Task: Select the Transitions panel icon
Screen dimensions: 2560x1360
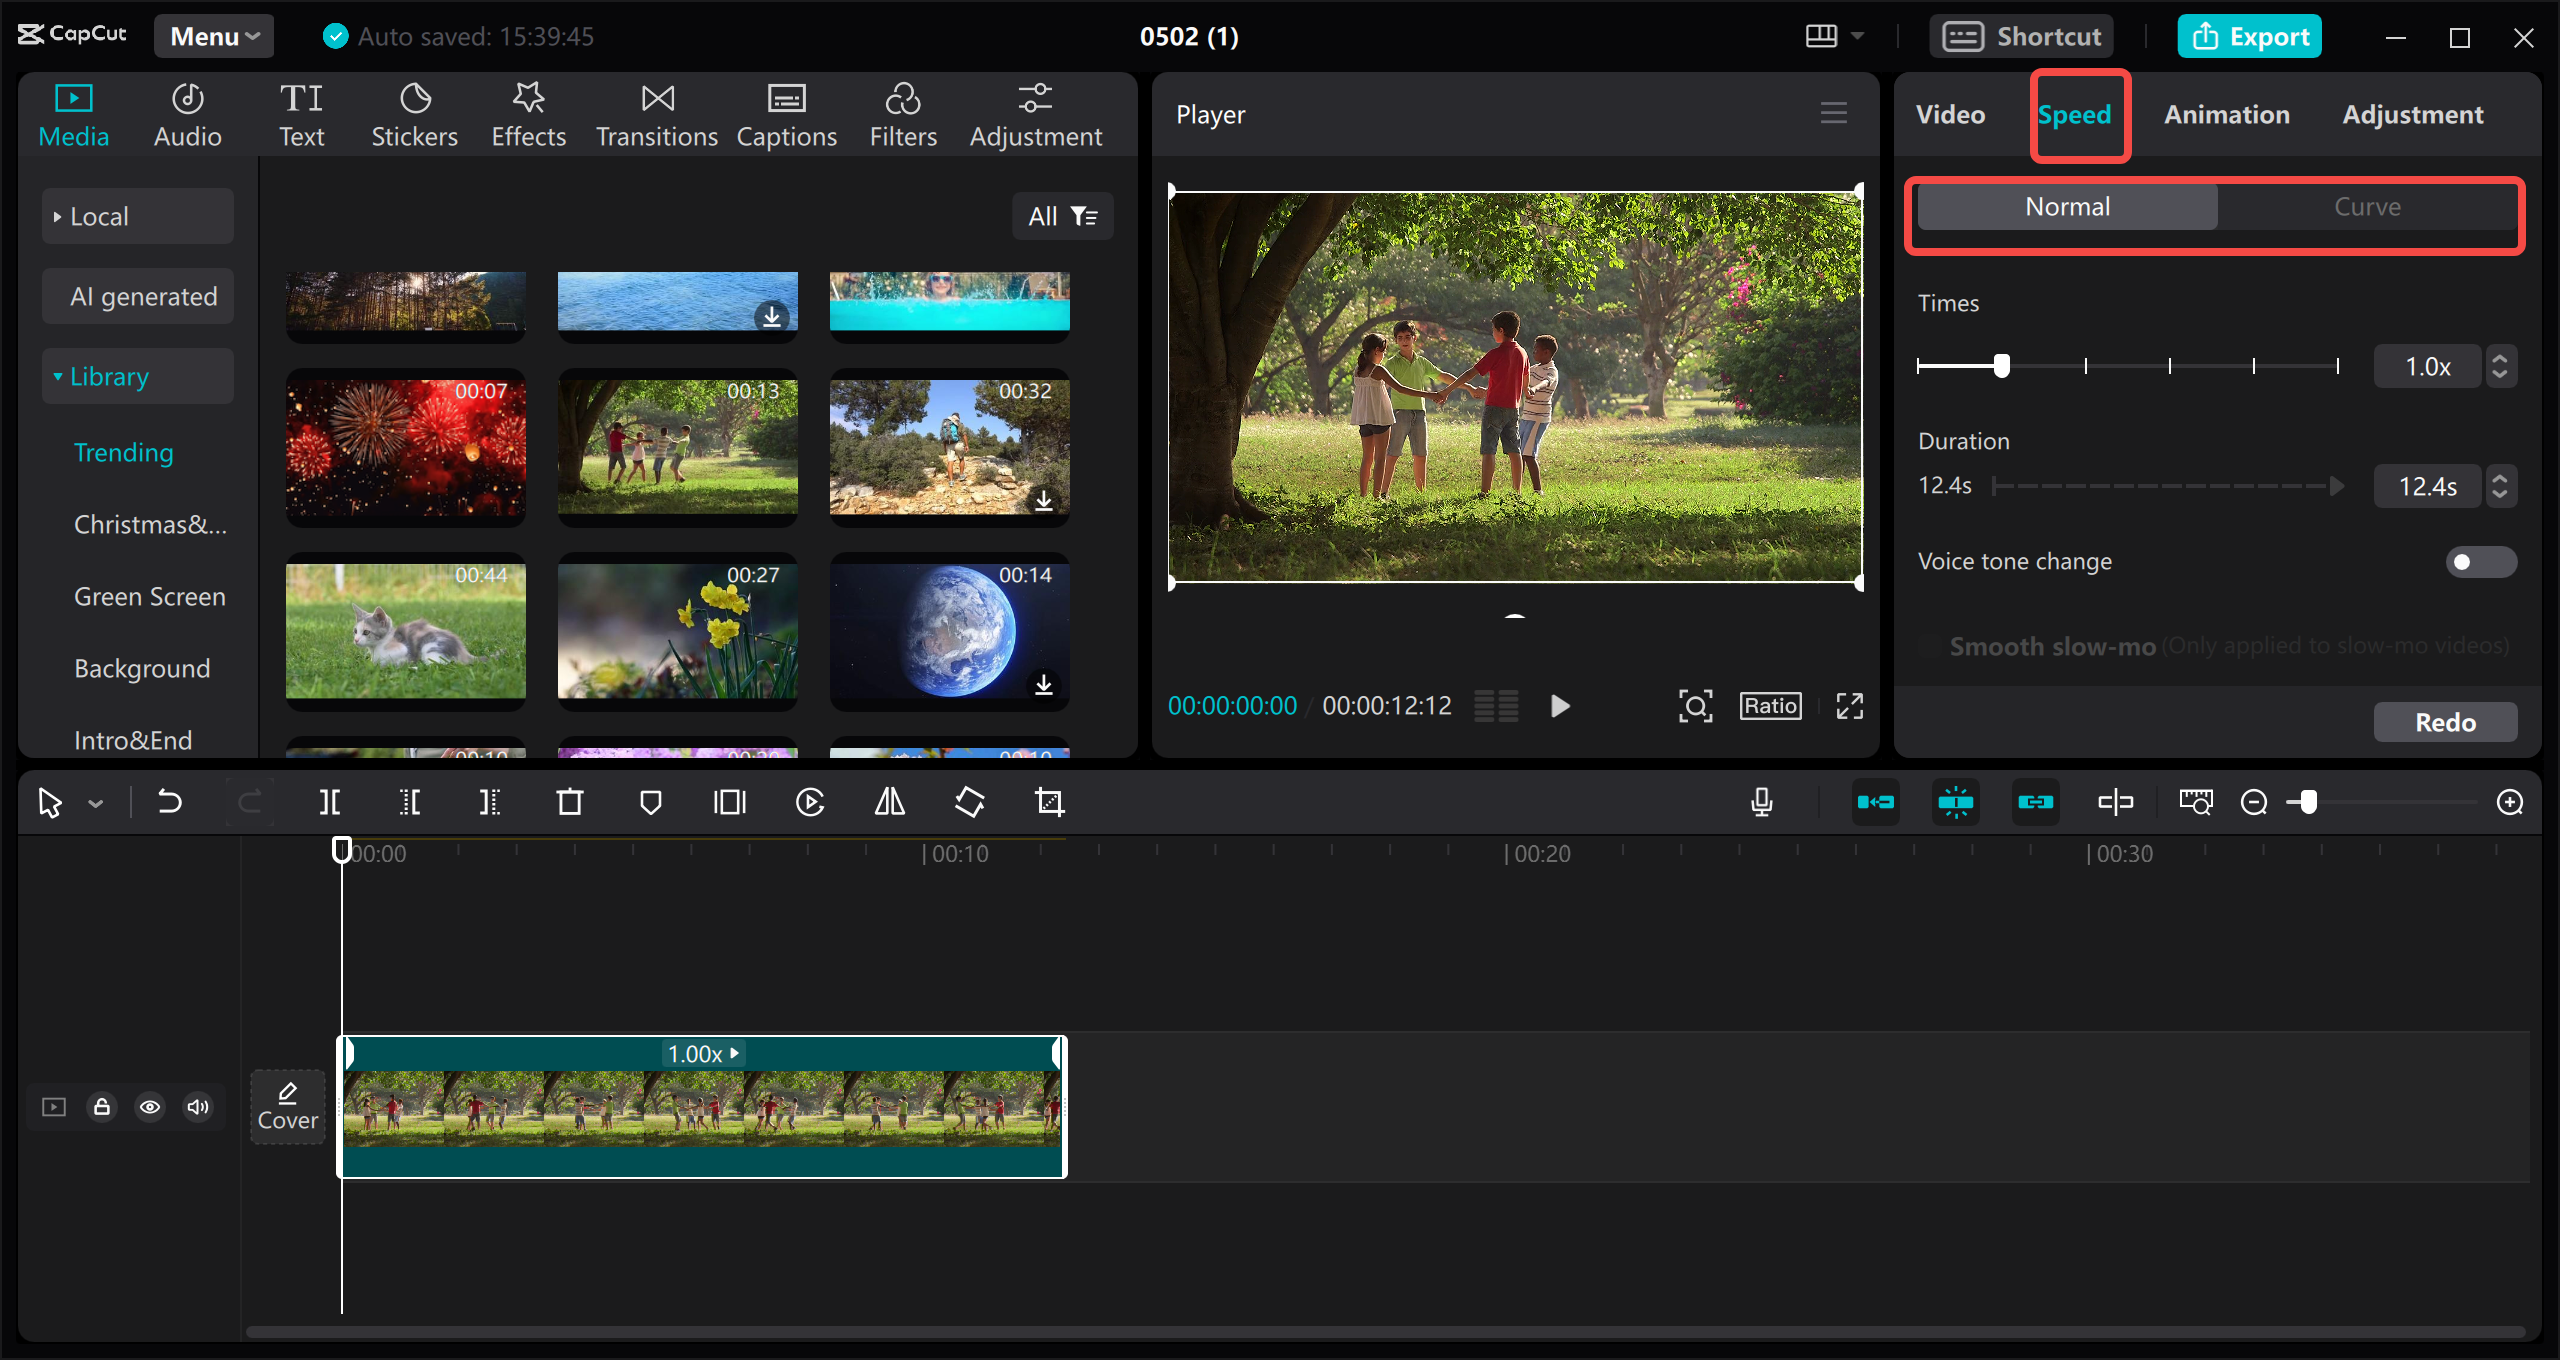Action: click(656, 98)
